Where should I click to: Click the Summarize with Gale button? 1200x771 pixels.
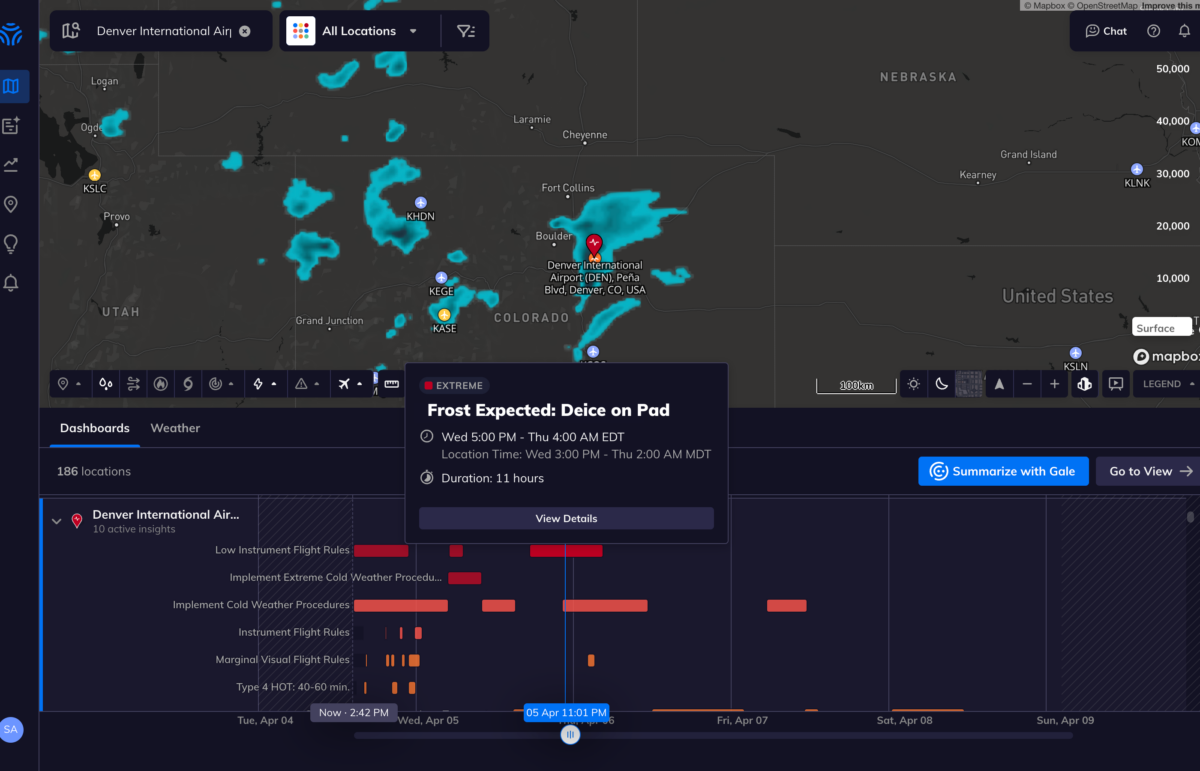[x=1002, y=471]
